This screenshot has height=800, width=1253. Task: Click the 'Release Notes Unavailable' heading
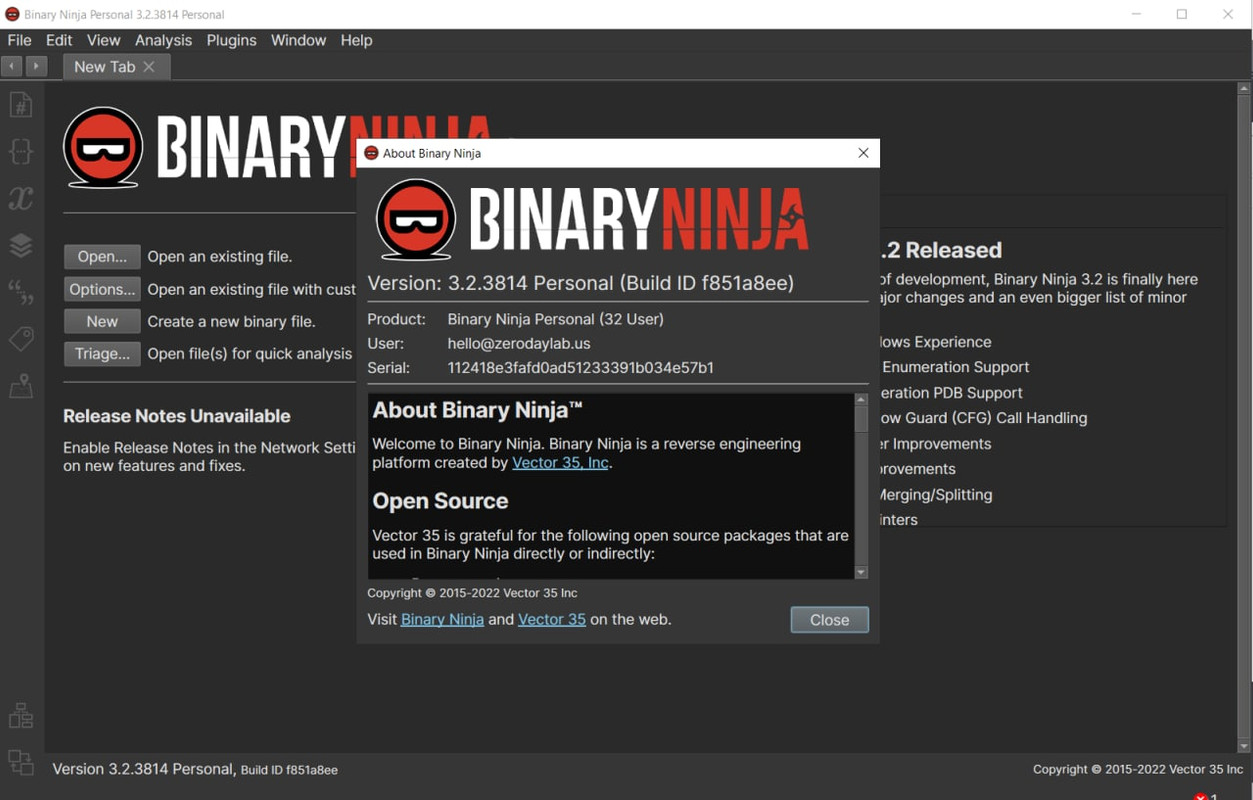pos(177,416)
